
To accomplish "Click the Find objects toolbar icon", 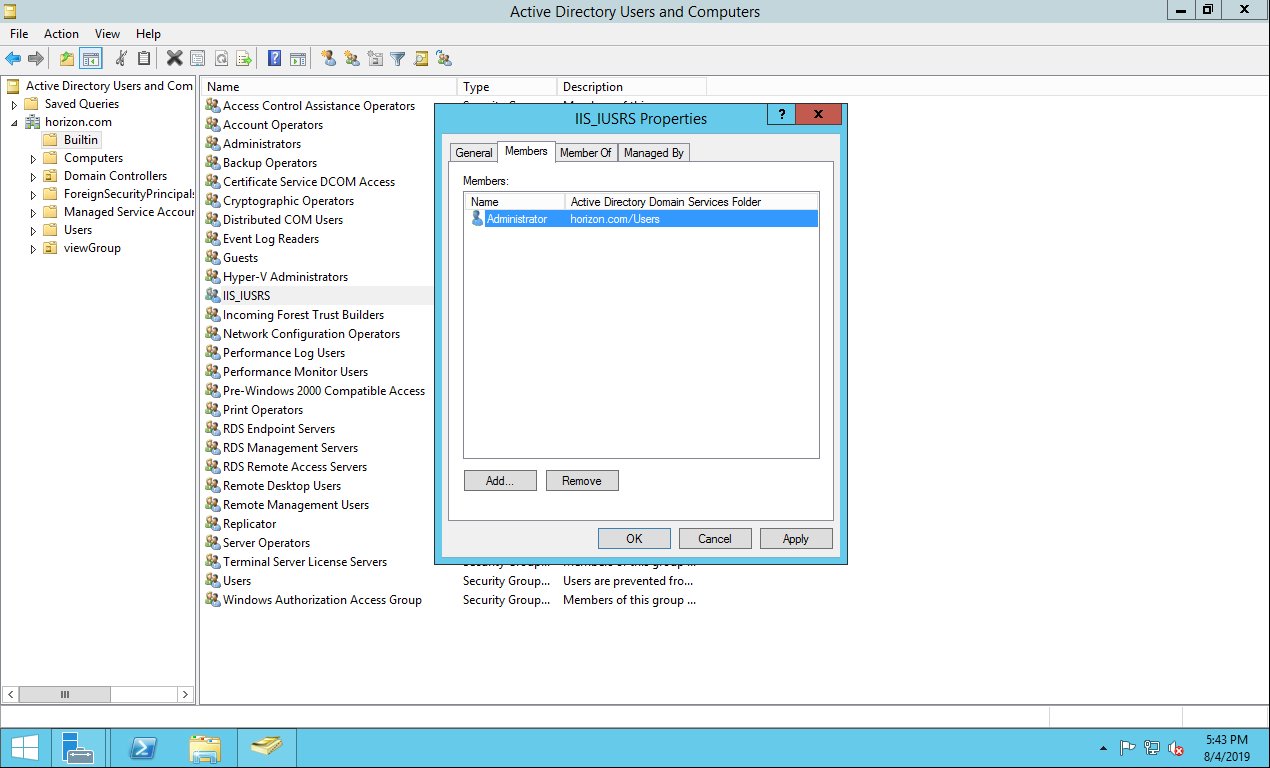I will tap(421, 59).
